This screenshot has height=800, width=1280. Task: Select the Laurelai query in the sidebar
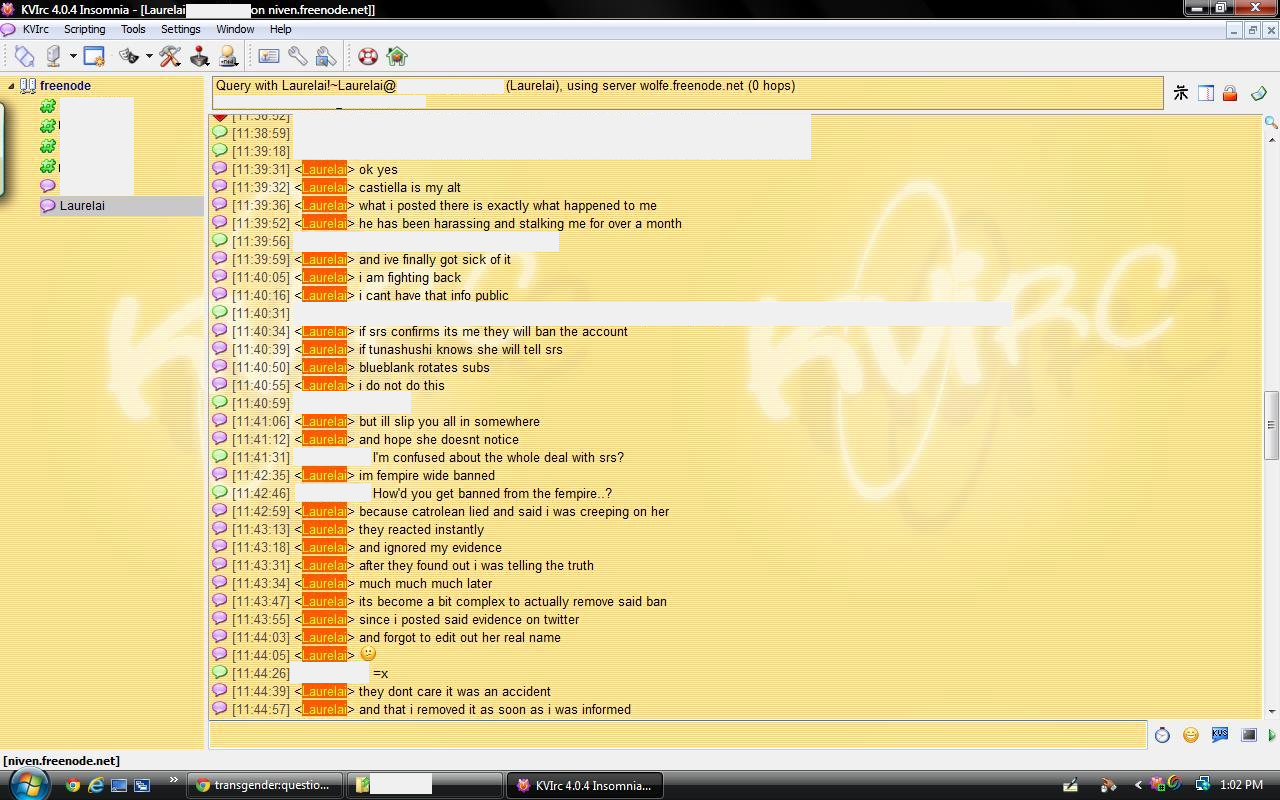[80, 206]
